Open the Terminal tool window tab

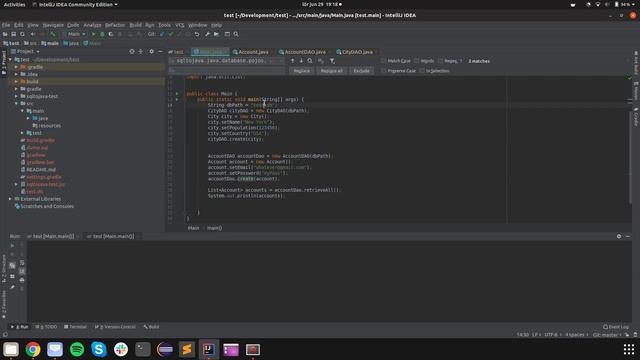click(76, 327)
